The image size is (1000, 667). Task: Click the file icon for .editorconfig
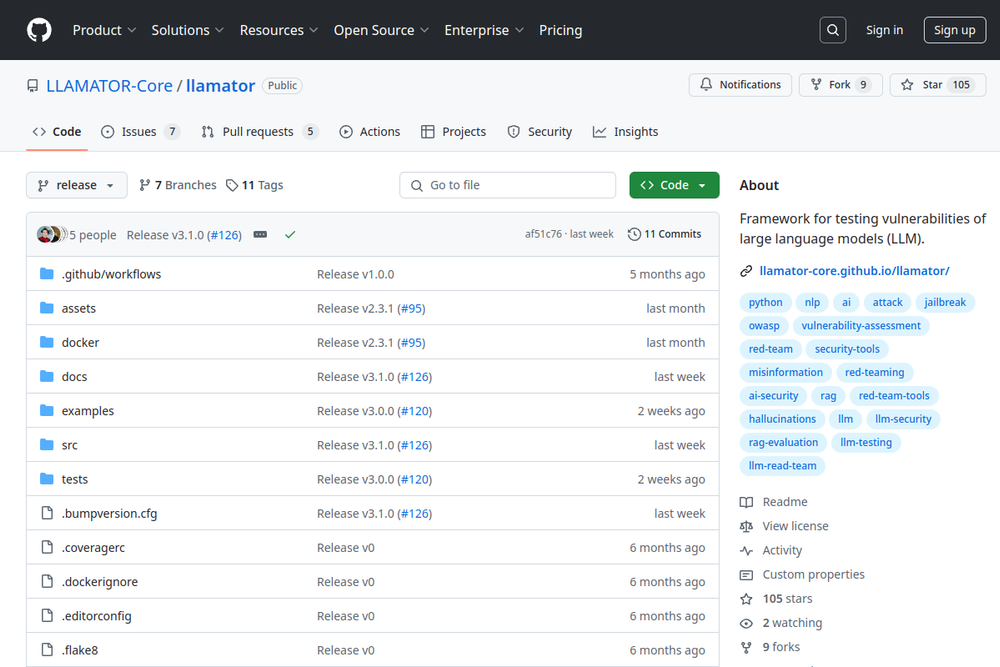click(x=47, y=615)
